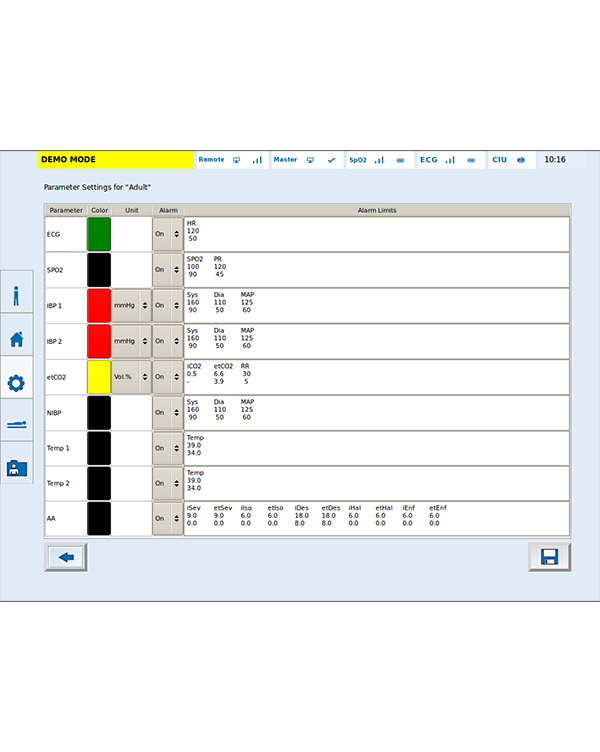Toggle the NIBP alarm On setting
The width and height of the screenshot is (600, 752).
click(x=166, y=412)
